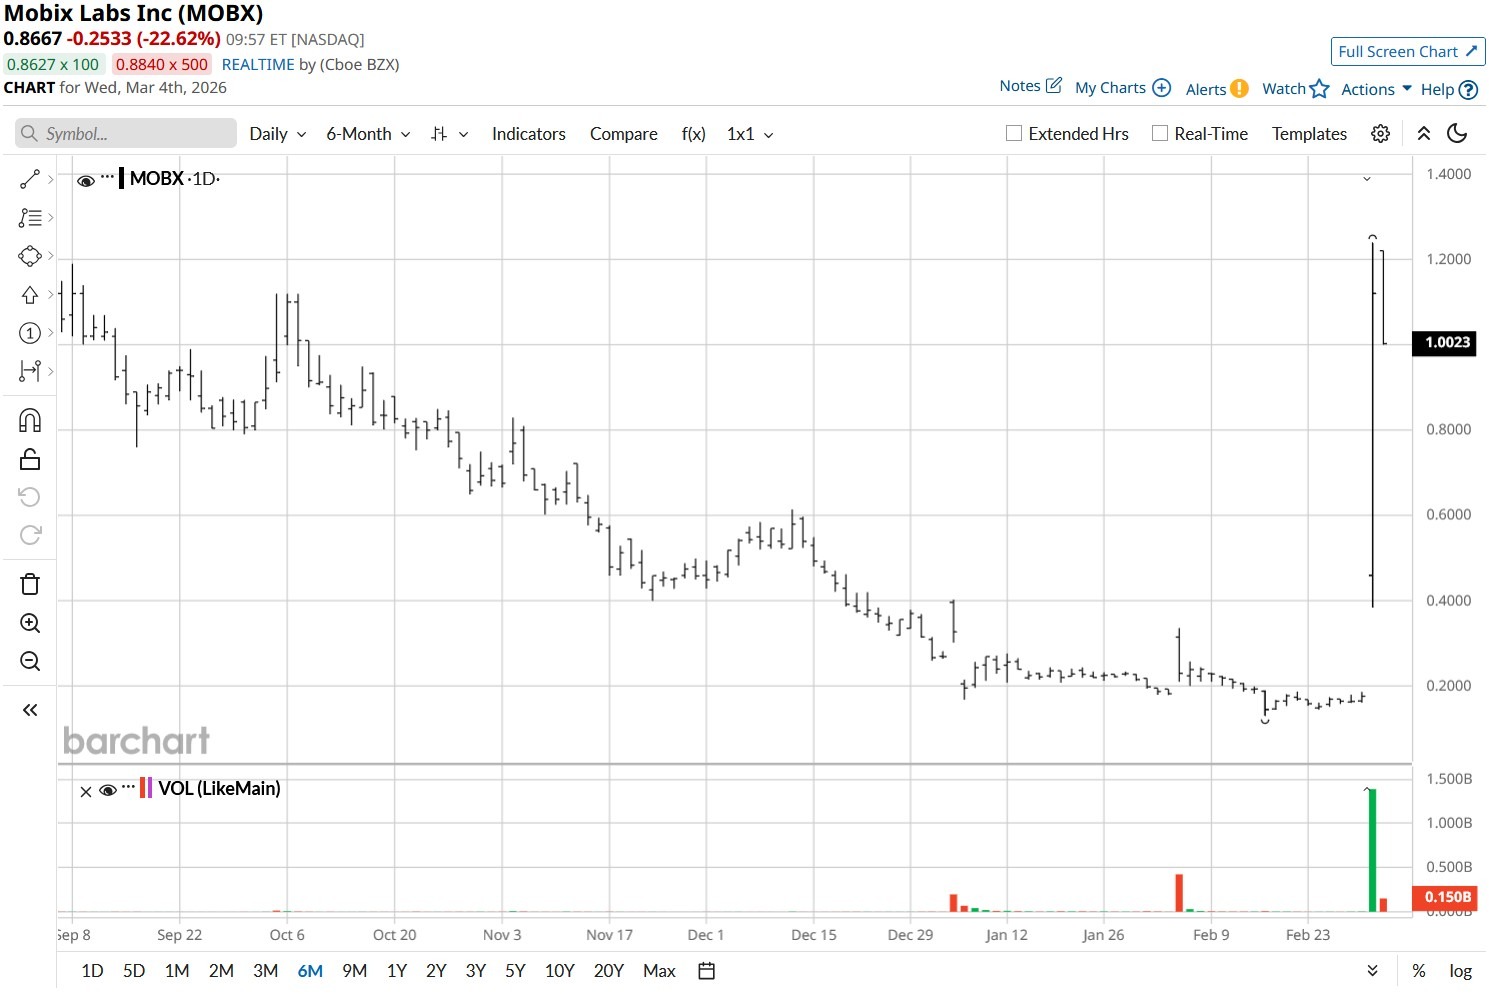The height and width of the screenshot is (994, 1489).
Task: Enable the Extended Hrs checkbox
Action: [x=1014, y=134]
